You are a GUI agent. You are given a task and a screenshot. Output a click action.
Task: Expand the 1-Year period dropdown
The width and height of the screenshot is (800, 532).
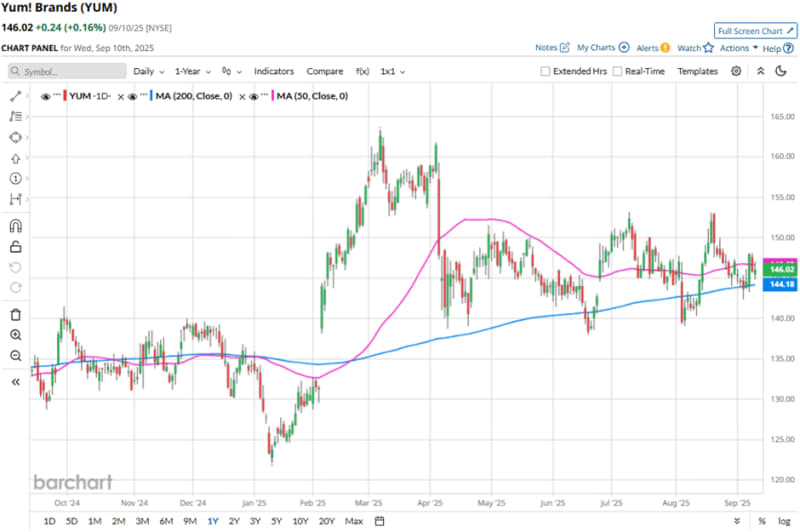point(191,72)
